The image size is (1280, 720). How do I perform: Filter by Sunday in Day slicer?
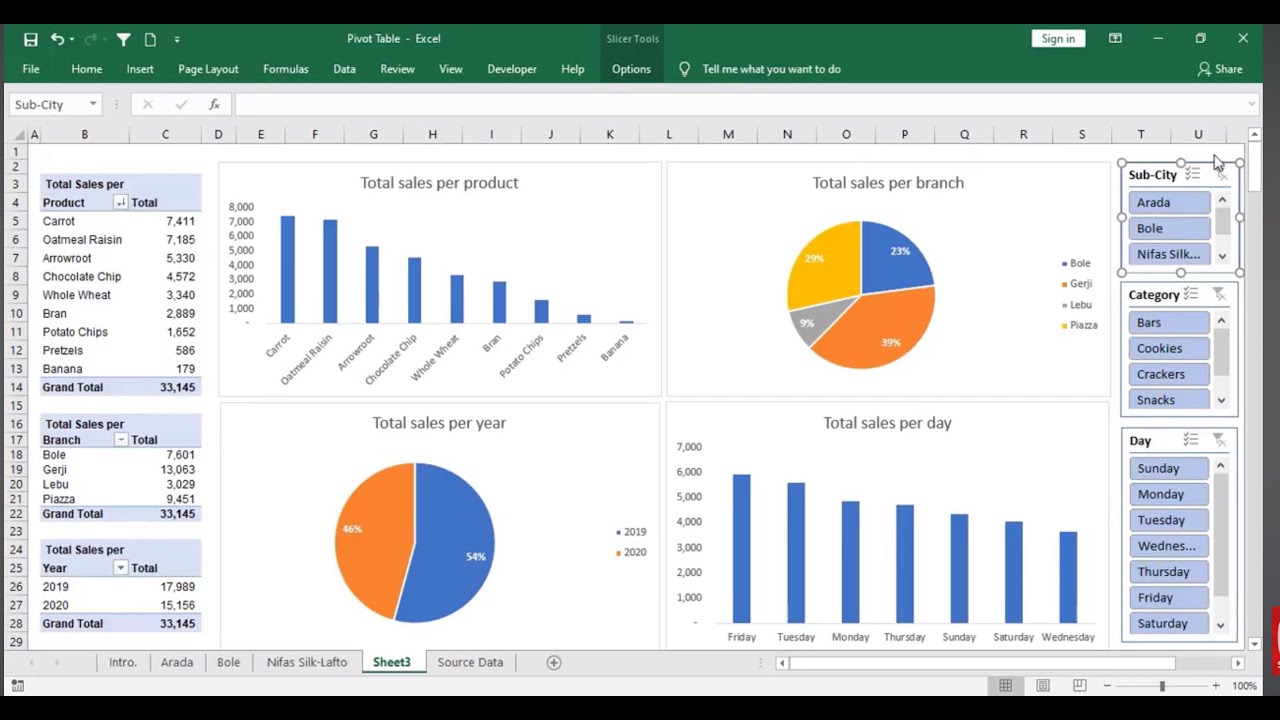1169,468
